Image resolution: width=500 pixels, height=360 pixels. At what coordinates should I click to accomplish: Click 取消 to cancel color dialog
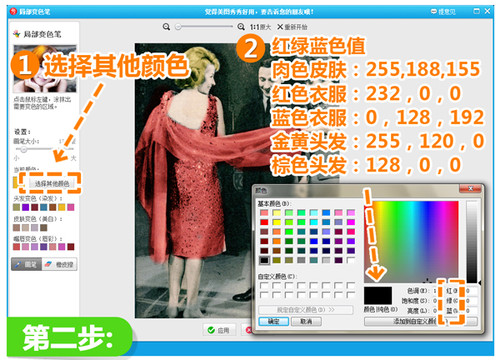pyautogui.click(x=306, y=321)
